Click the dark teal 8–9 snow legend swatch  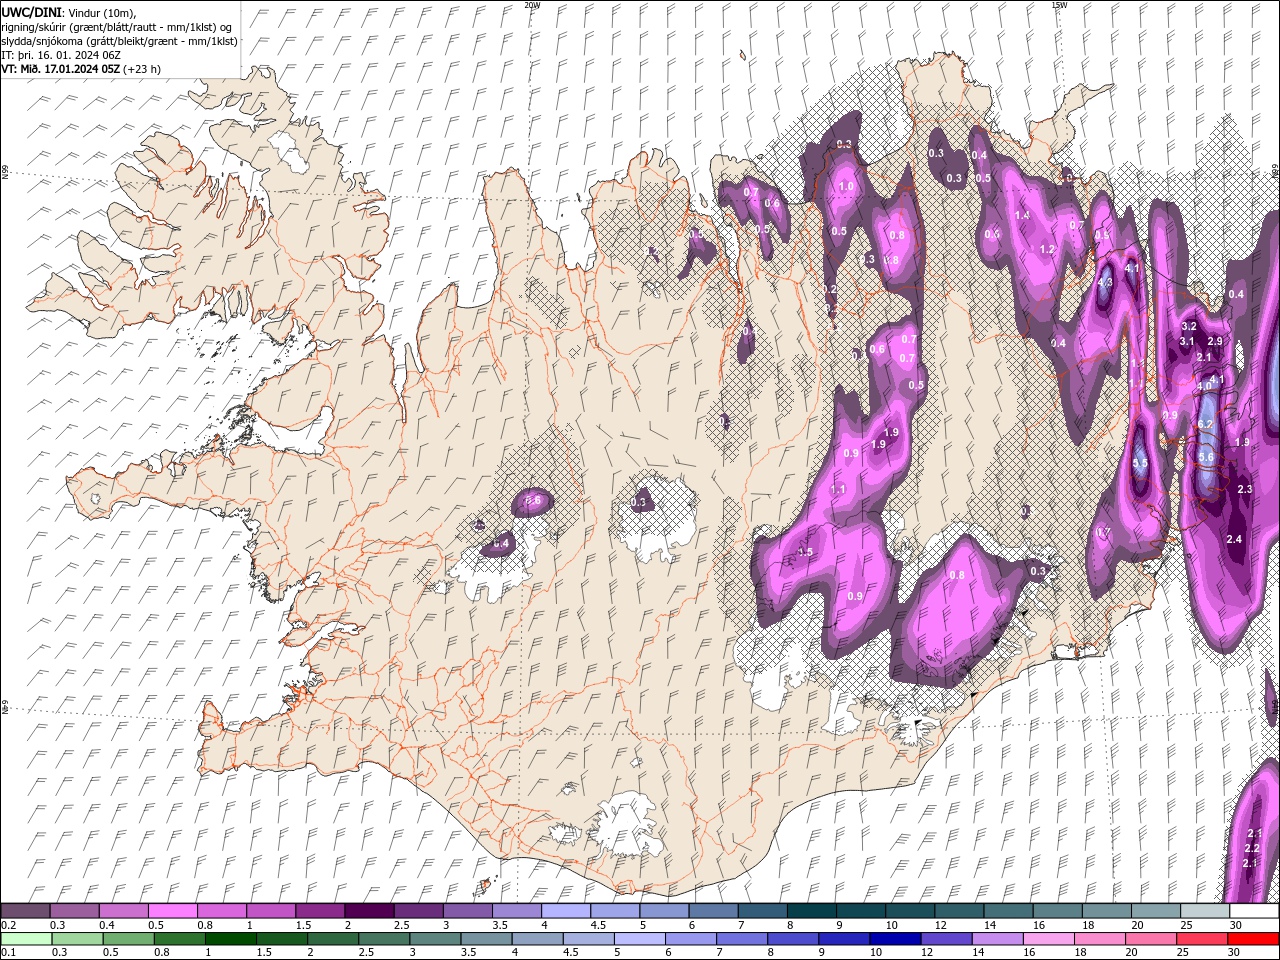(x=812, y=911)
